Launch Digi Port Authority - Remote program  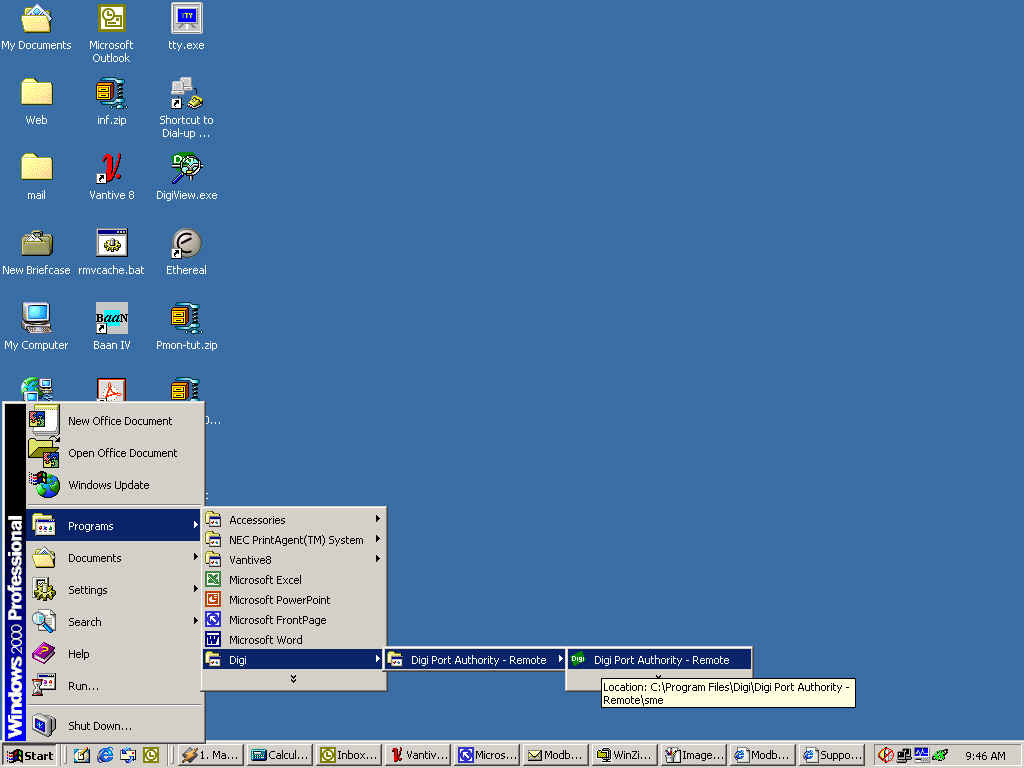660,660
